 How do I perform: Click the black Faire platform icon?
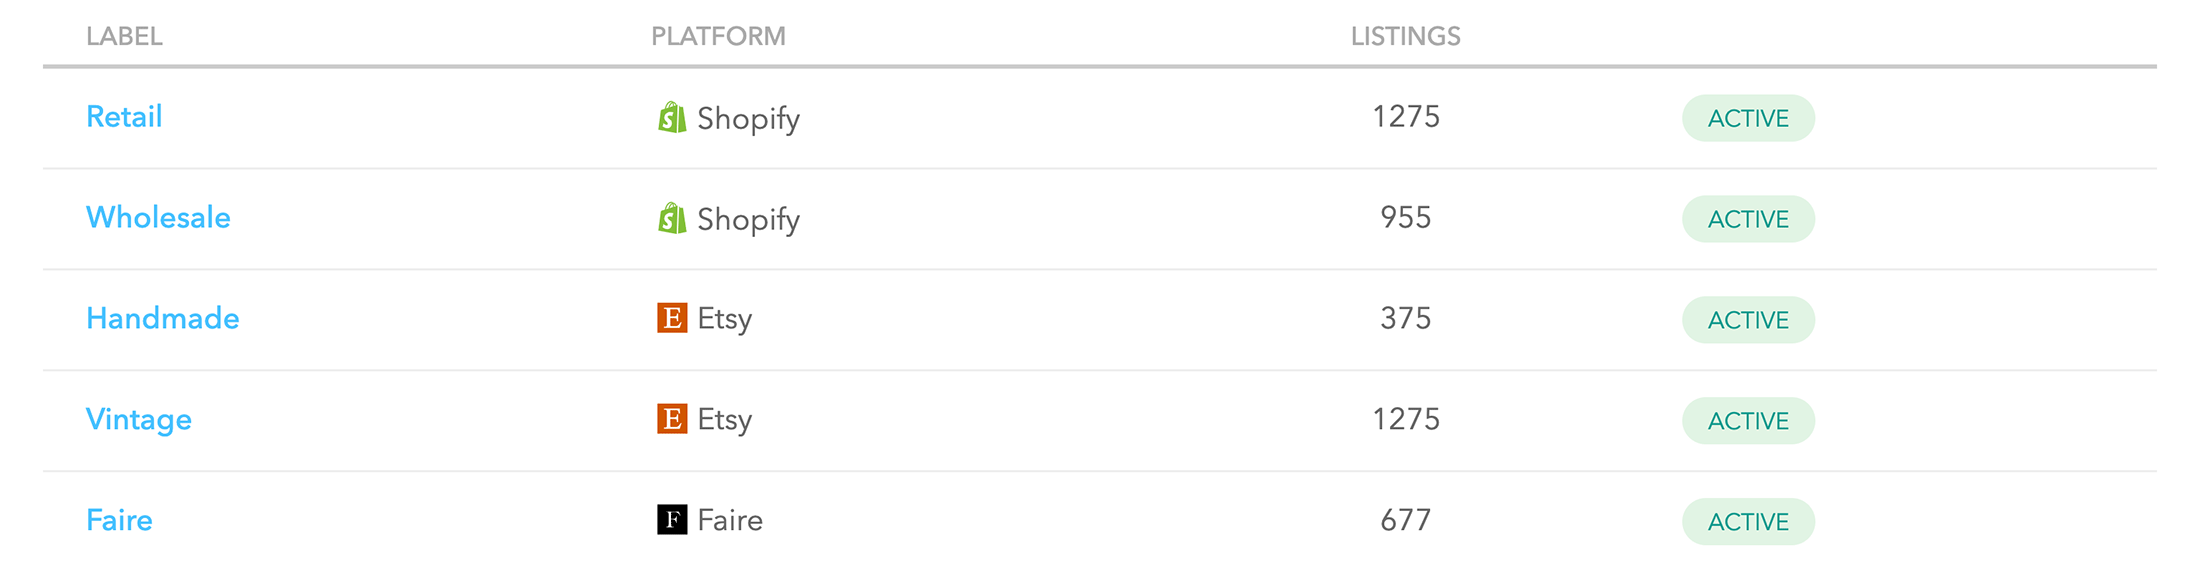pos(672,520)
